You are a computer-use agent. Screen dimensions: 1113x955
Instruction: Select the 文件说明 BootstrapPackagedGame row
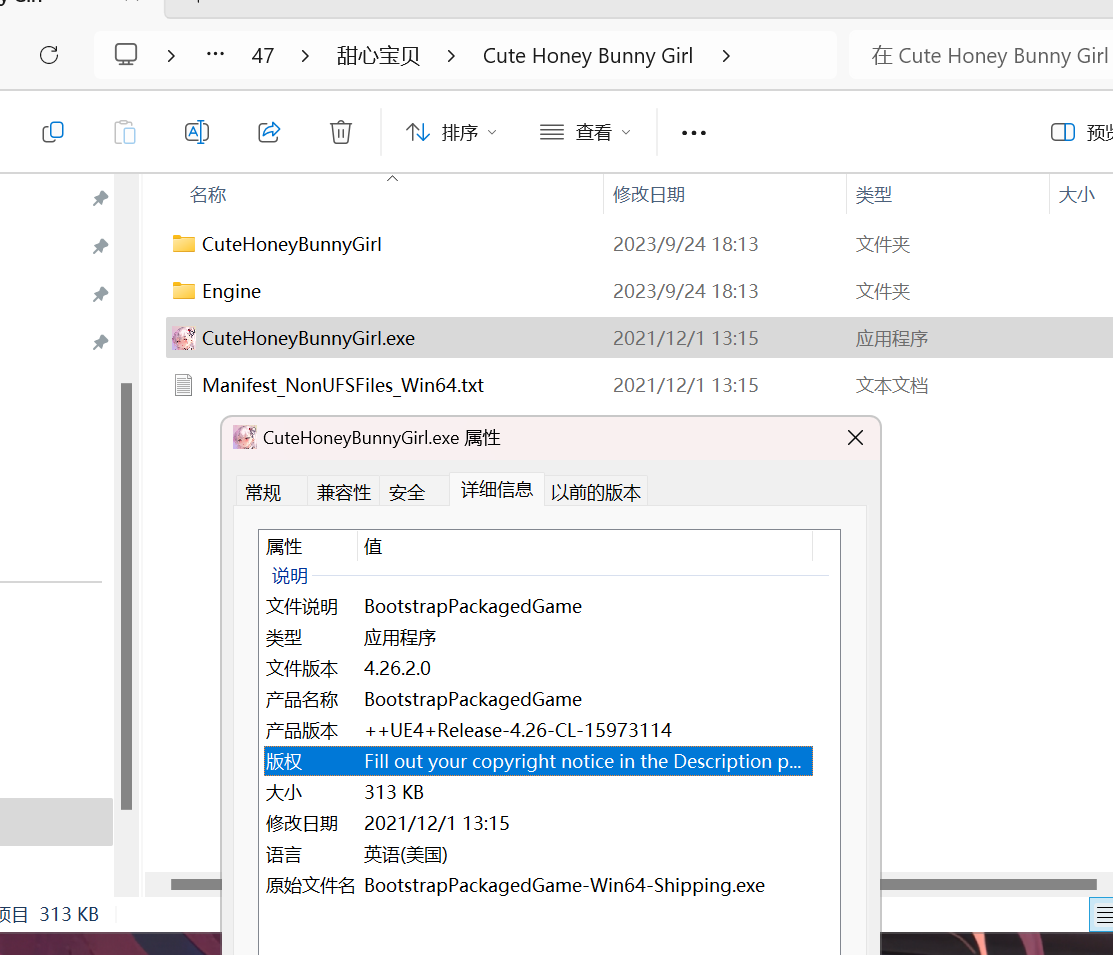(x=538, y=606)
